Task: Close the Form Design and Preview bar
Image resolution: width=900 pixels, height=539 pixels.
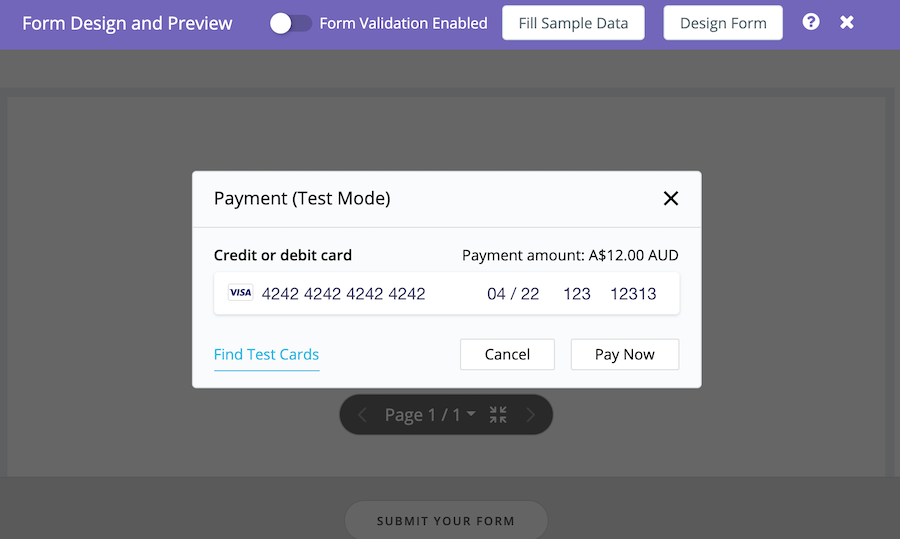Action: pyautogui.click(x=847, y=22)
